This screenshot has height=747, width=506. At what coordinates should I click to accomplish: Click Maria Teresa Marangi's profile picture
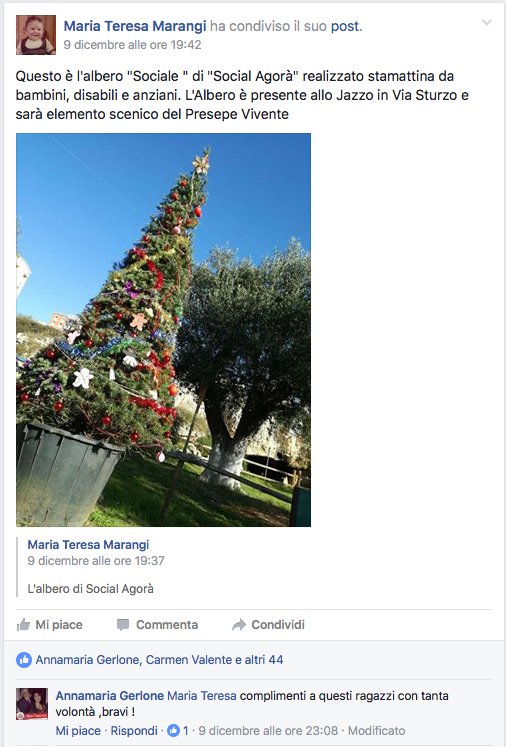tap(36, 35)
